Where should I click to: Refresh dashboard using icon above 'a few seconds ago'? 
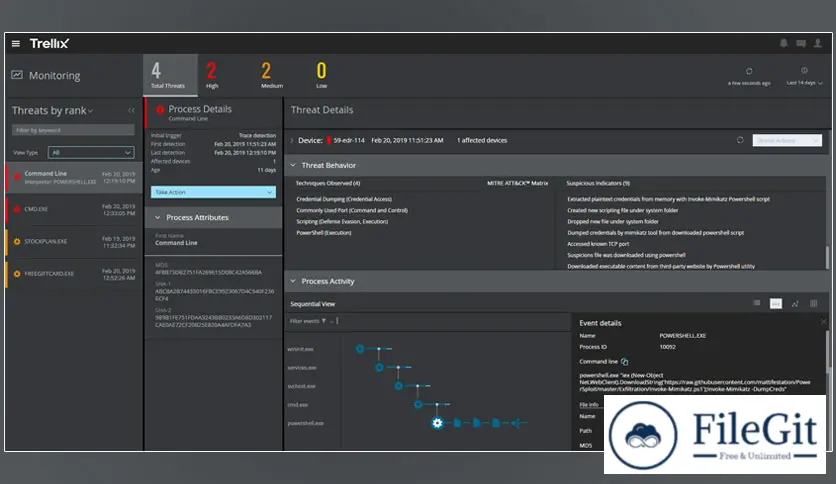pyautogui.click(x=749, y=71)
